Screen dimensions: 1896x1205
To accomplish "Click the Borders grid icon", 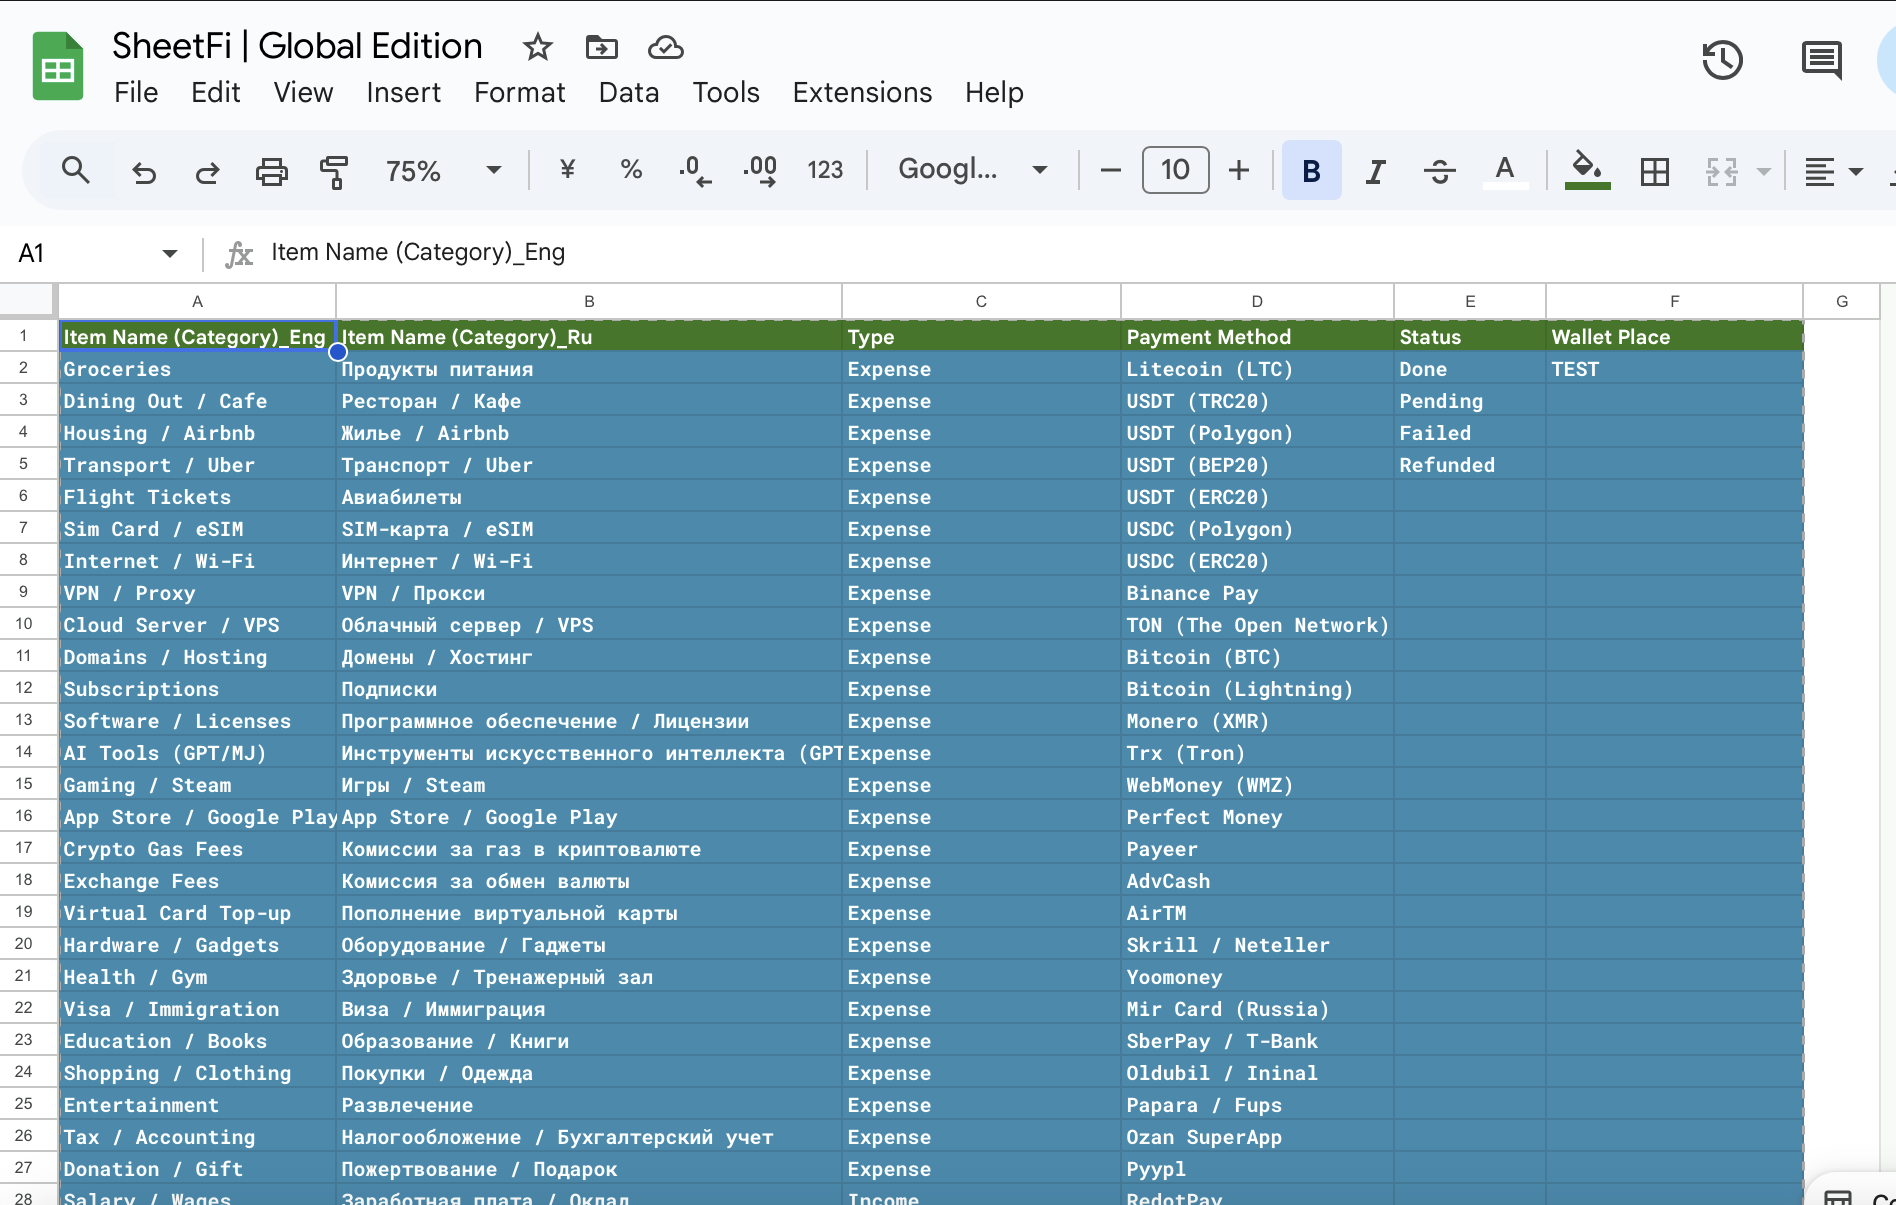I will 1654,171.
